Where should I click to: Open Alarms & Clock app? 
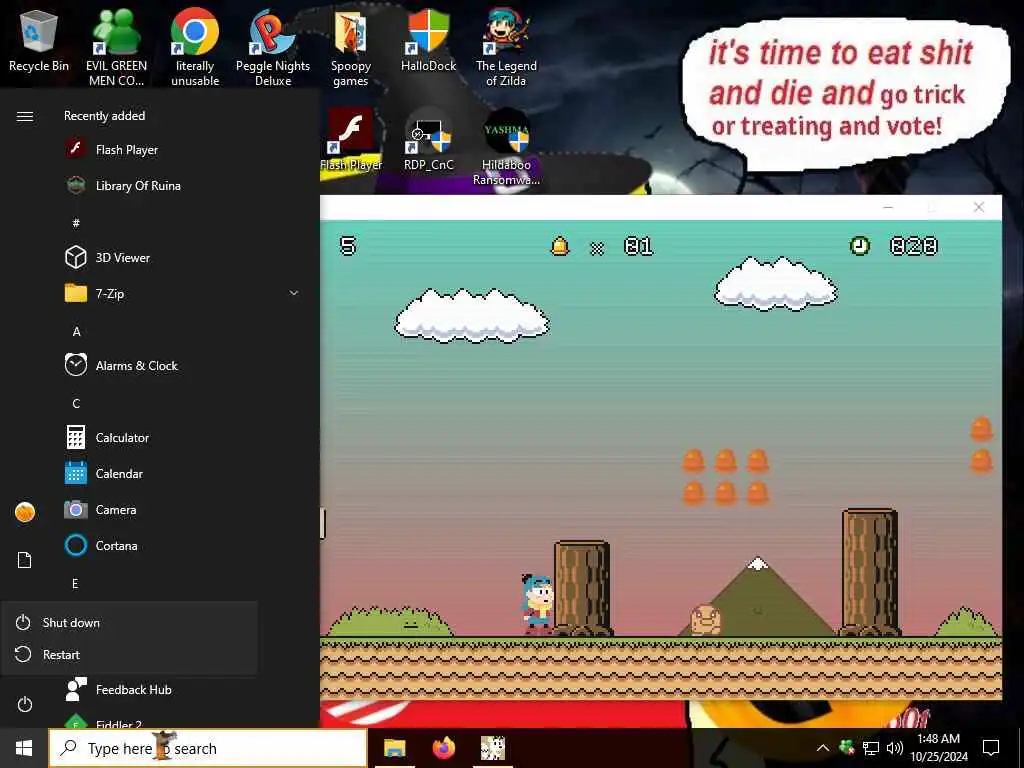(136, 365)
